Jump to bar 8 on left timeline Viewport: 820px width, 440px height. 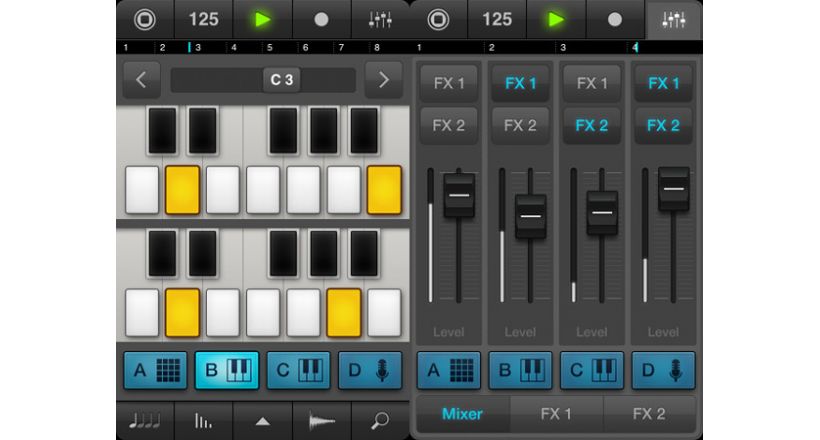tap(377, 48)
